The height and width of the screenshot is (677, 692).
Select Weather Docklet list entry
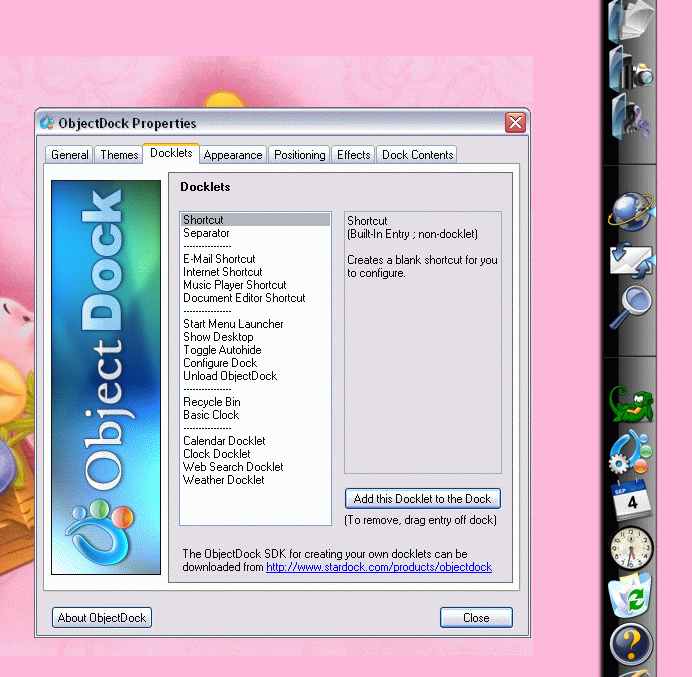pyautogui.click(x=255, y=480)
